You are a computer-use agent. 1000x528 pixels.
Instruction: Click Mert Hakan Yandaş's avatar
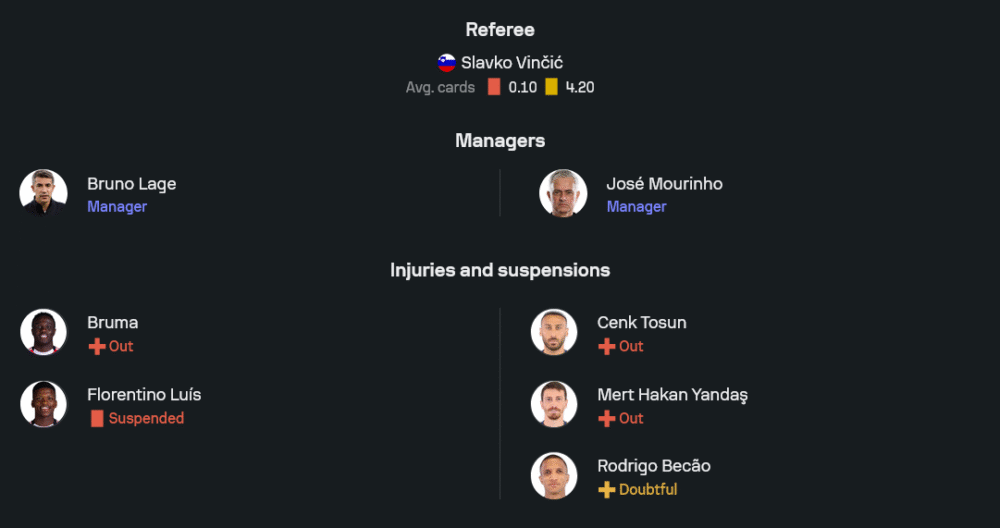[x=554, y=404]
